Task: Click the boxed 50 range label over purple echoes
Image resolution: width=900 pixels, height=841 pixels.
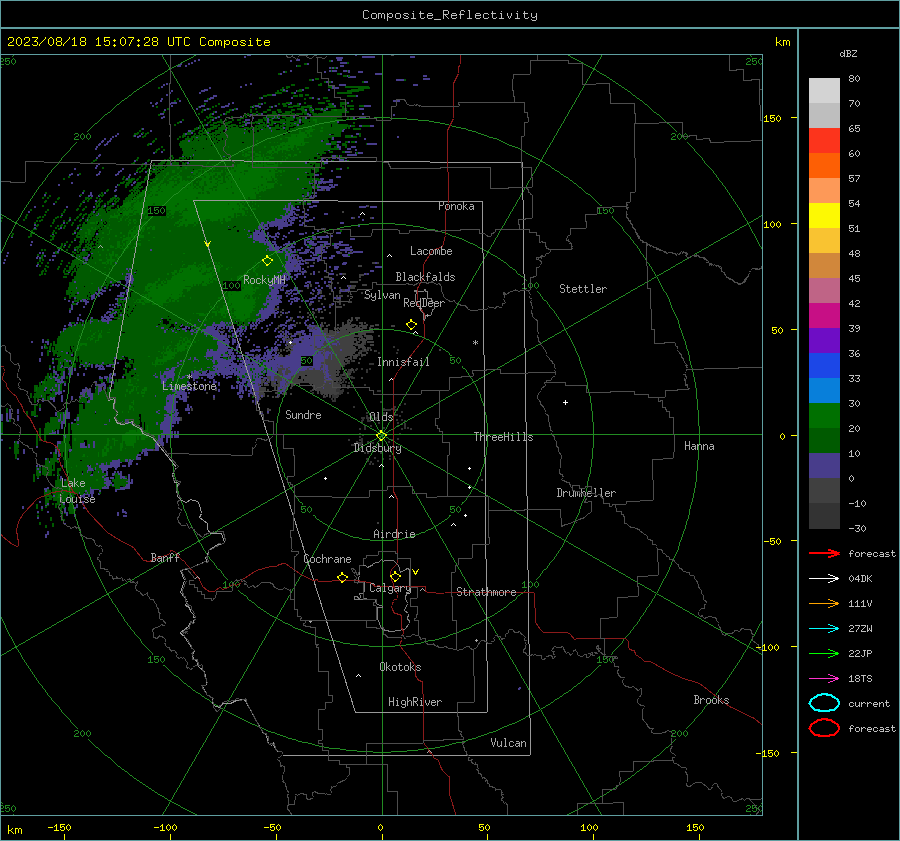Action: pos(307,361)
